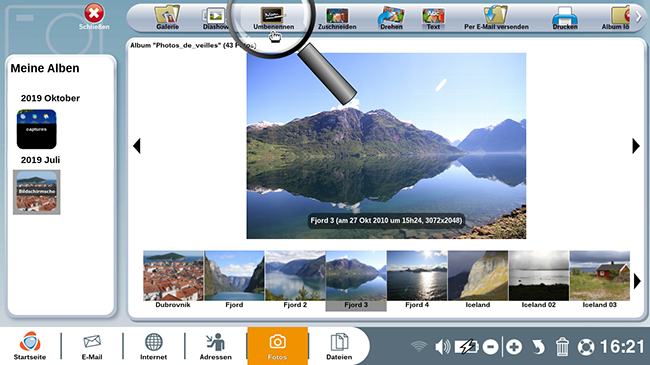Click the undo back arrow icon

tap(538, 347)
